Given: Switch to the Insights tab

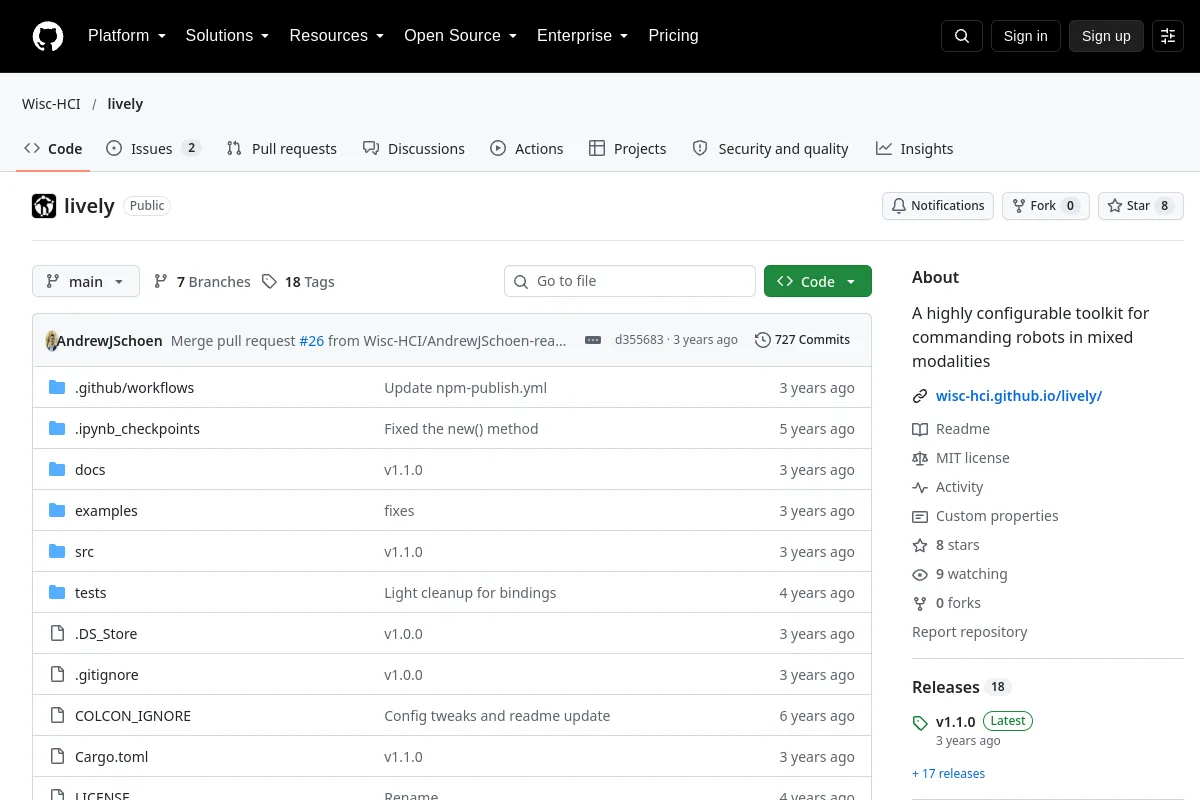Looking at the screenshot, I should click(915, 149).
